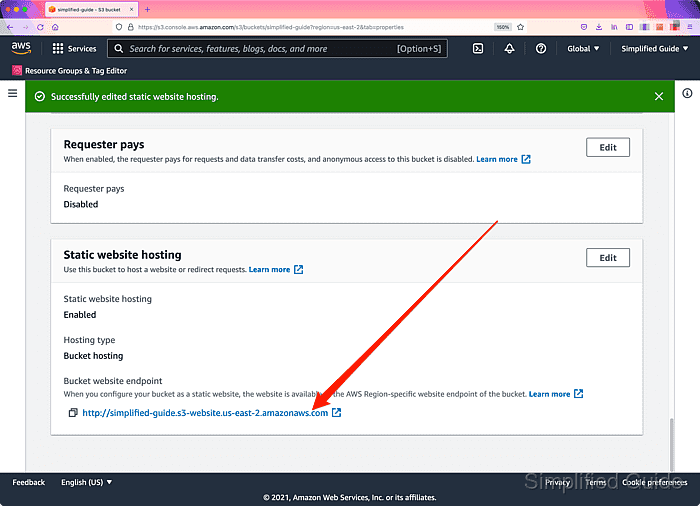Click the page vertical scrollbar thumb

[x=671, y=444]
